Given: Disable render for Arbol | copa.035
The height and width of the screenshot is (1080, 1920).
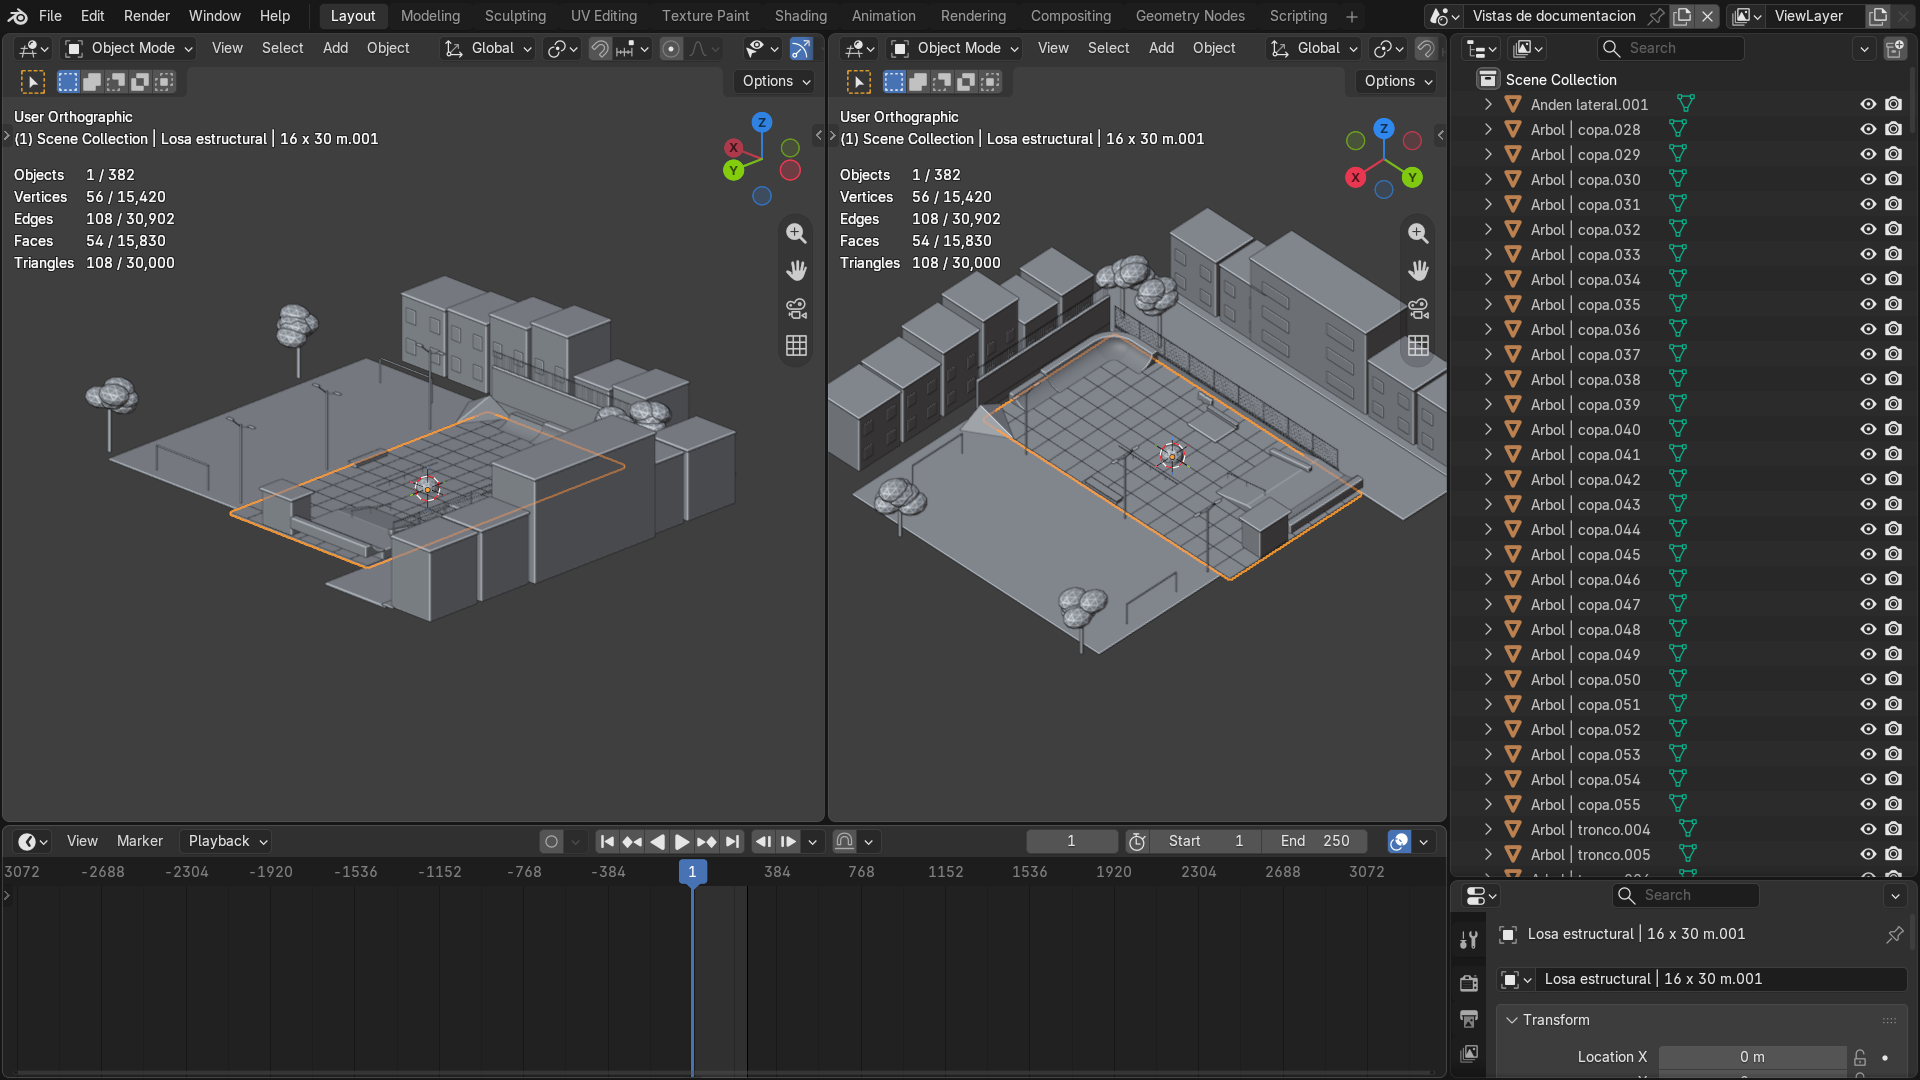Looking at the screenshot, I should tap(1893, 304).
